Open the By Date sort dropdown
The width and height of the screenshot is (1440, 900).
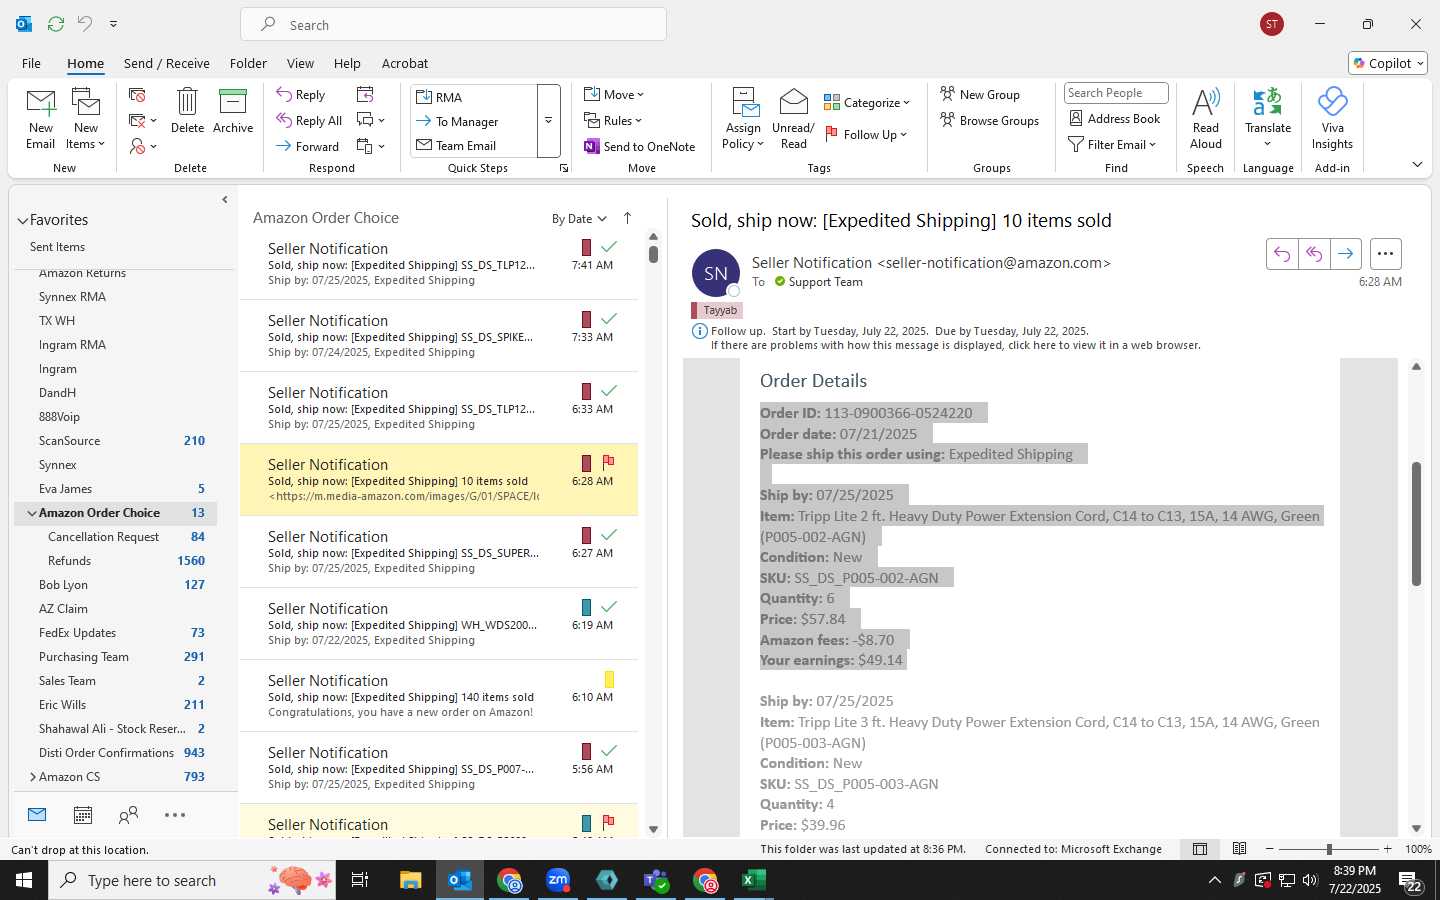(x=579, y=219)
